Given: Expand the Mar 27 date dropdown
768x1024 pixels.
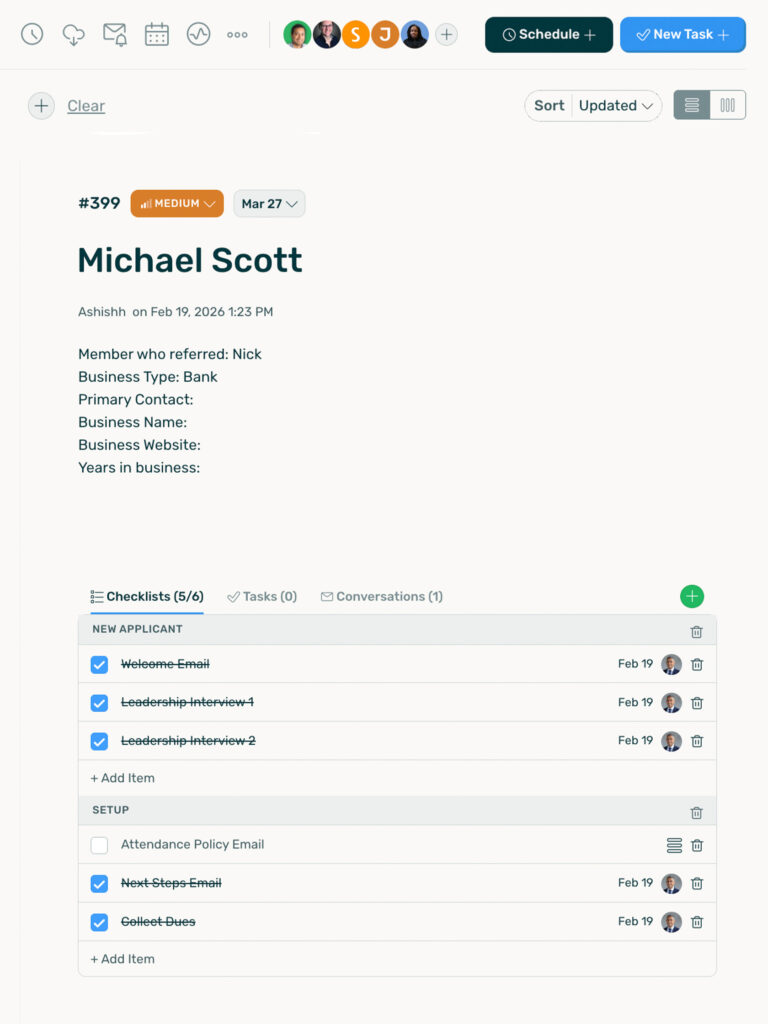Looking at the screenshot, I should click(269, 204).
